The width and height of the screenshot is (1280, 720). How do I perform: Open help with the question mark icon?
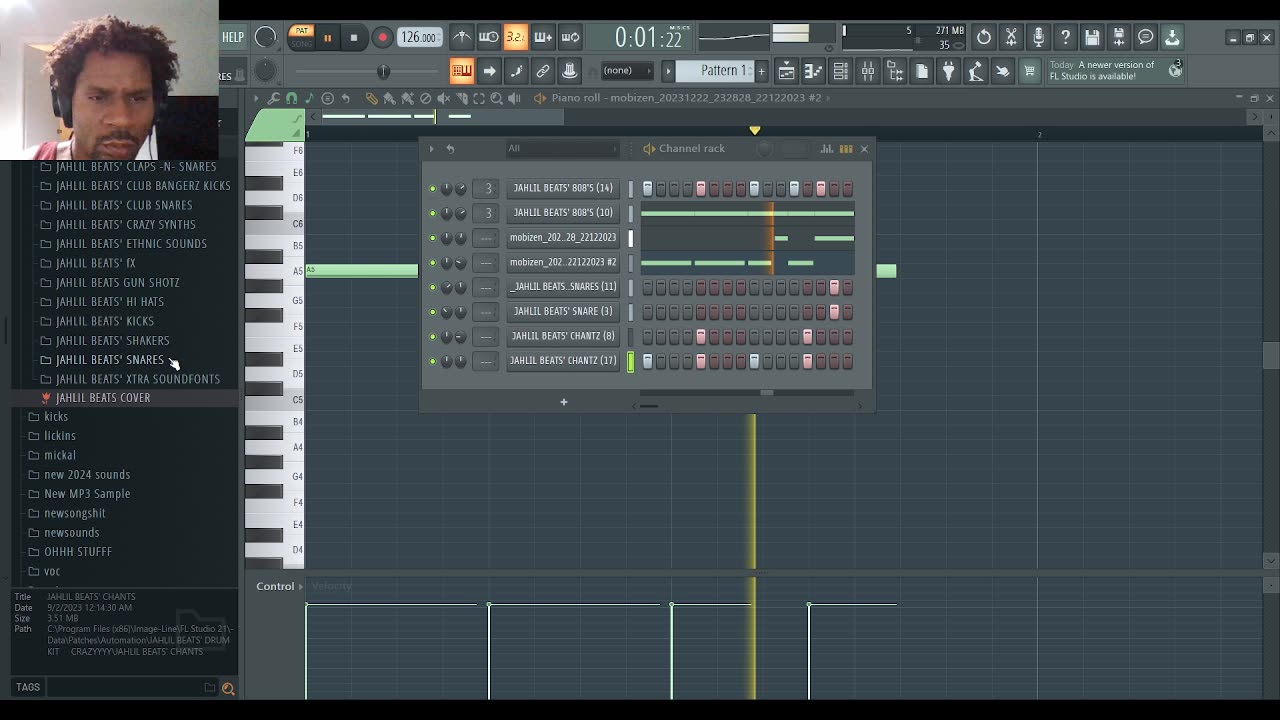tap(1065, 38)
